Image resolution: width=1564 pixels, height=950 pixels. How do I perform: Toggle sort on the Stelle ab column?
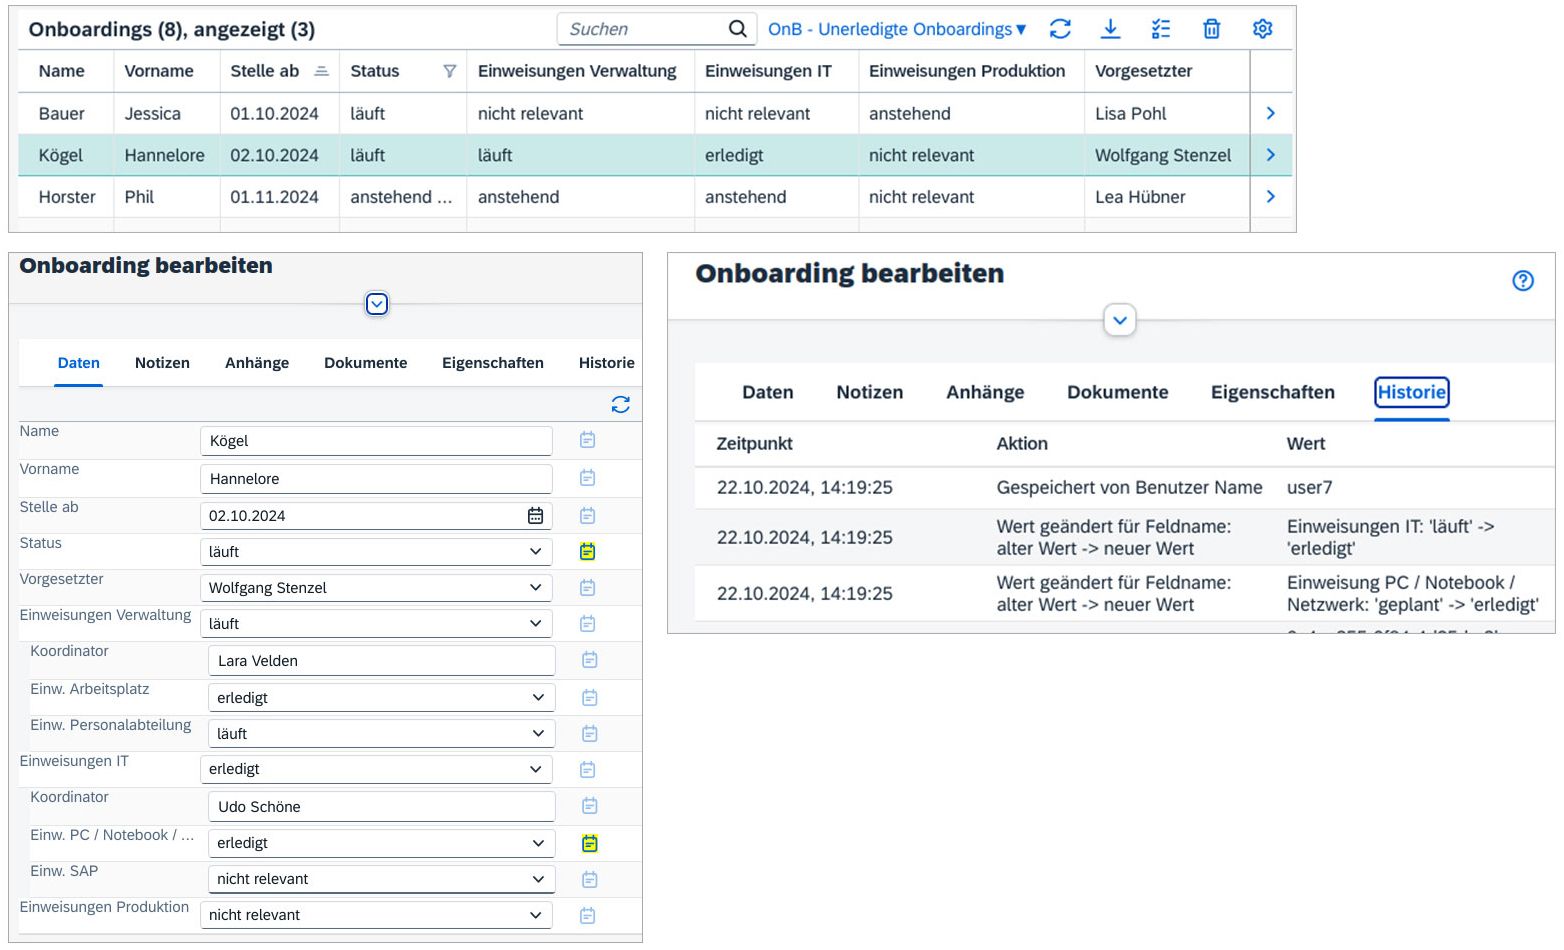[x=321, y=71]
